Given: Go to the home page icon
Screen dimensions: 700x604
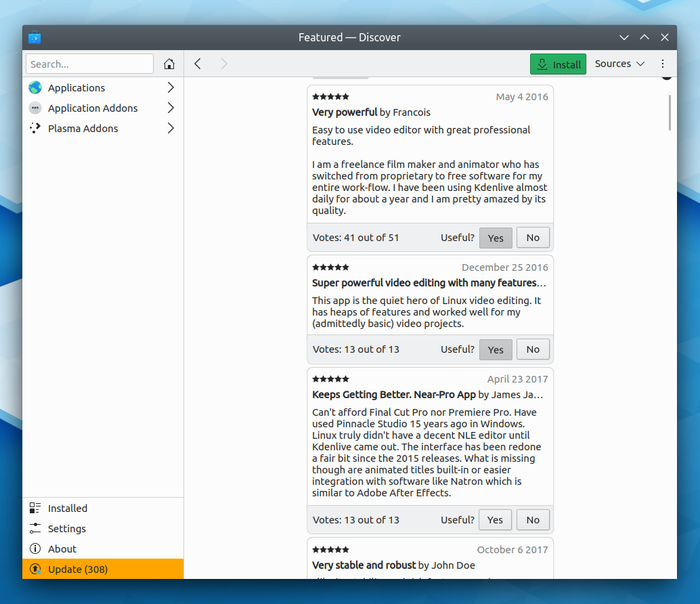Looking at the screenshot, I should (x=169, y=64).
